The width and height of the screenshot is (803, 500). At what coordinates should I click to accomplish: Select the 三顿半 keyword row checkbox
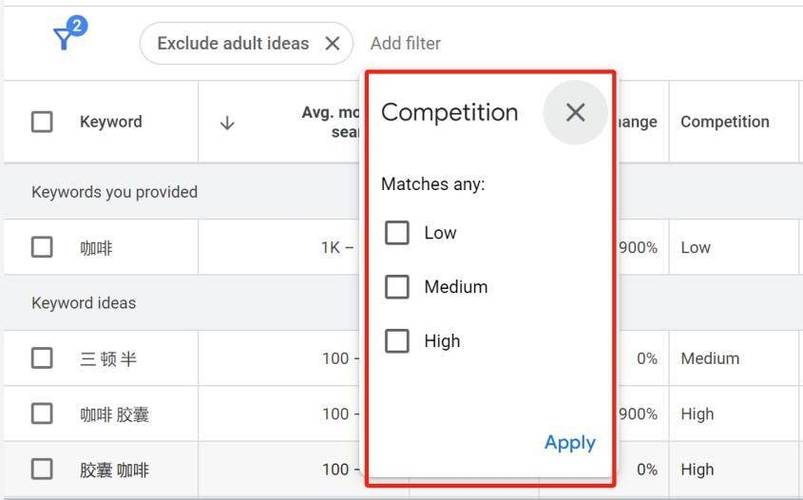click(42, 358)
